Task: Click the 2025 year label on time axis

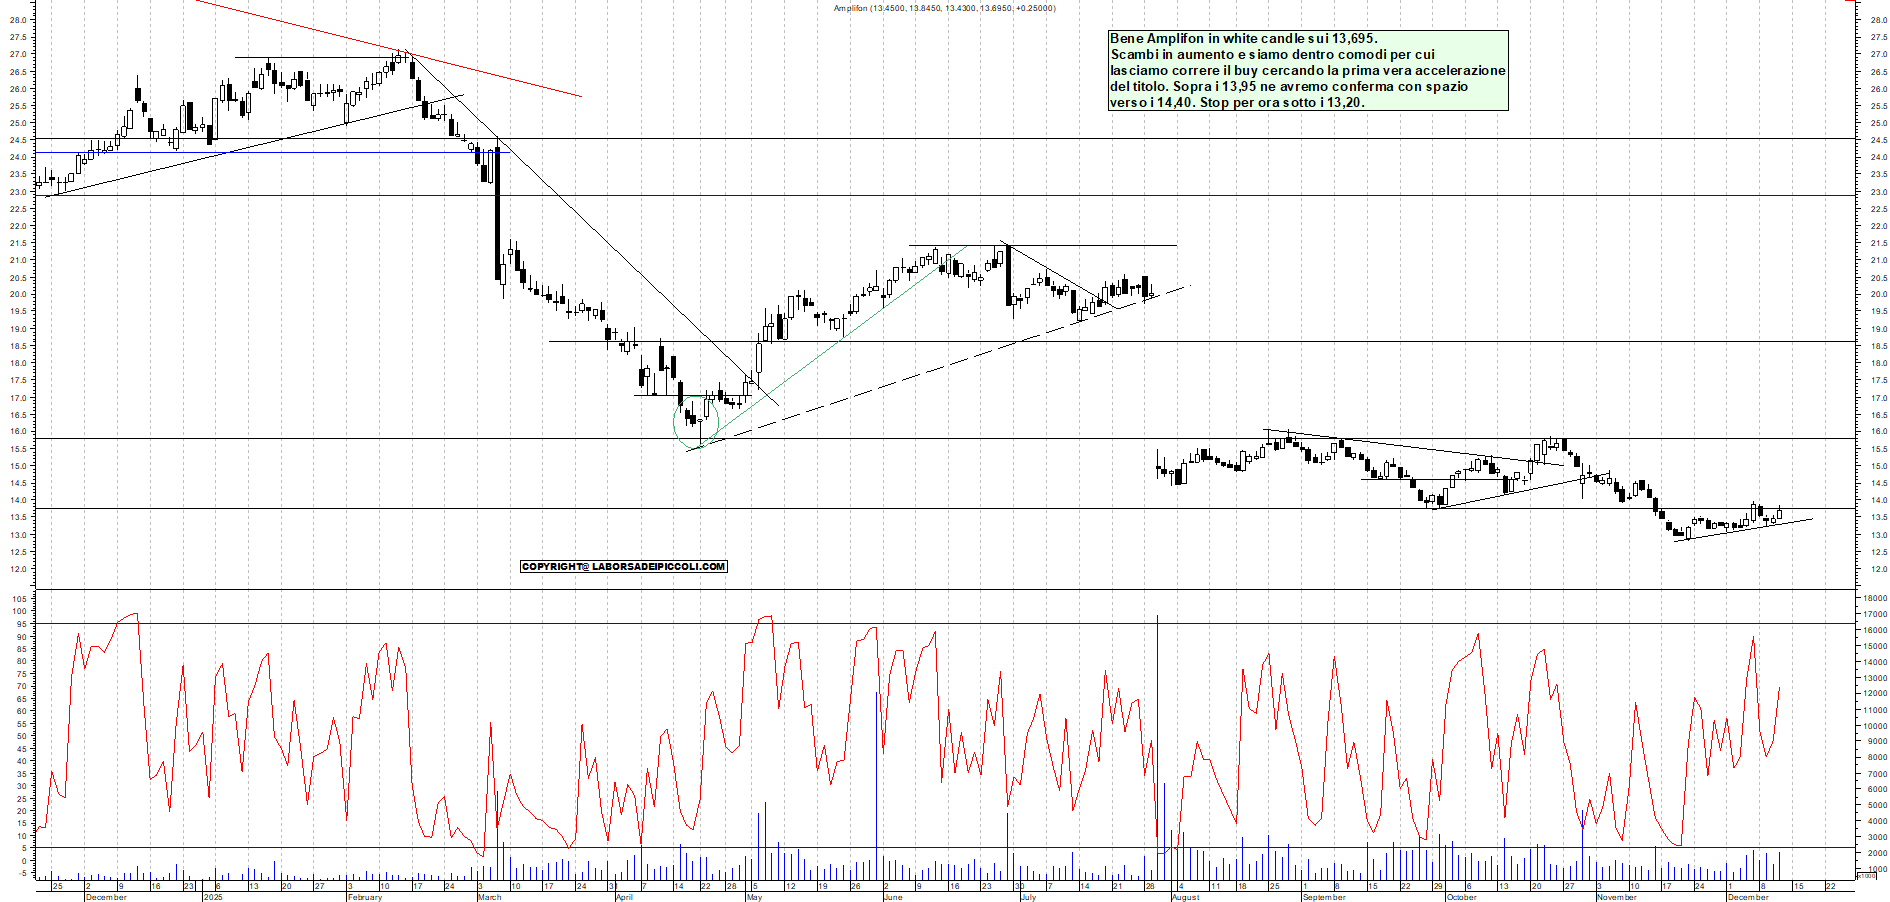Action: [213, 897]
